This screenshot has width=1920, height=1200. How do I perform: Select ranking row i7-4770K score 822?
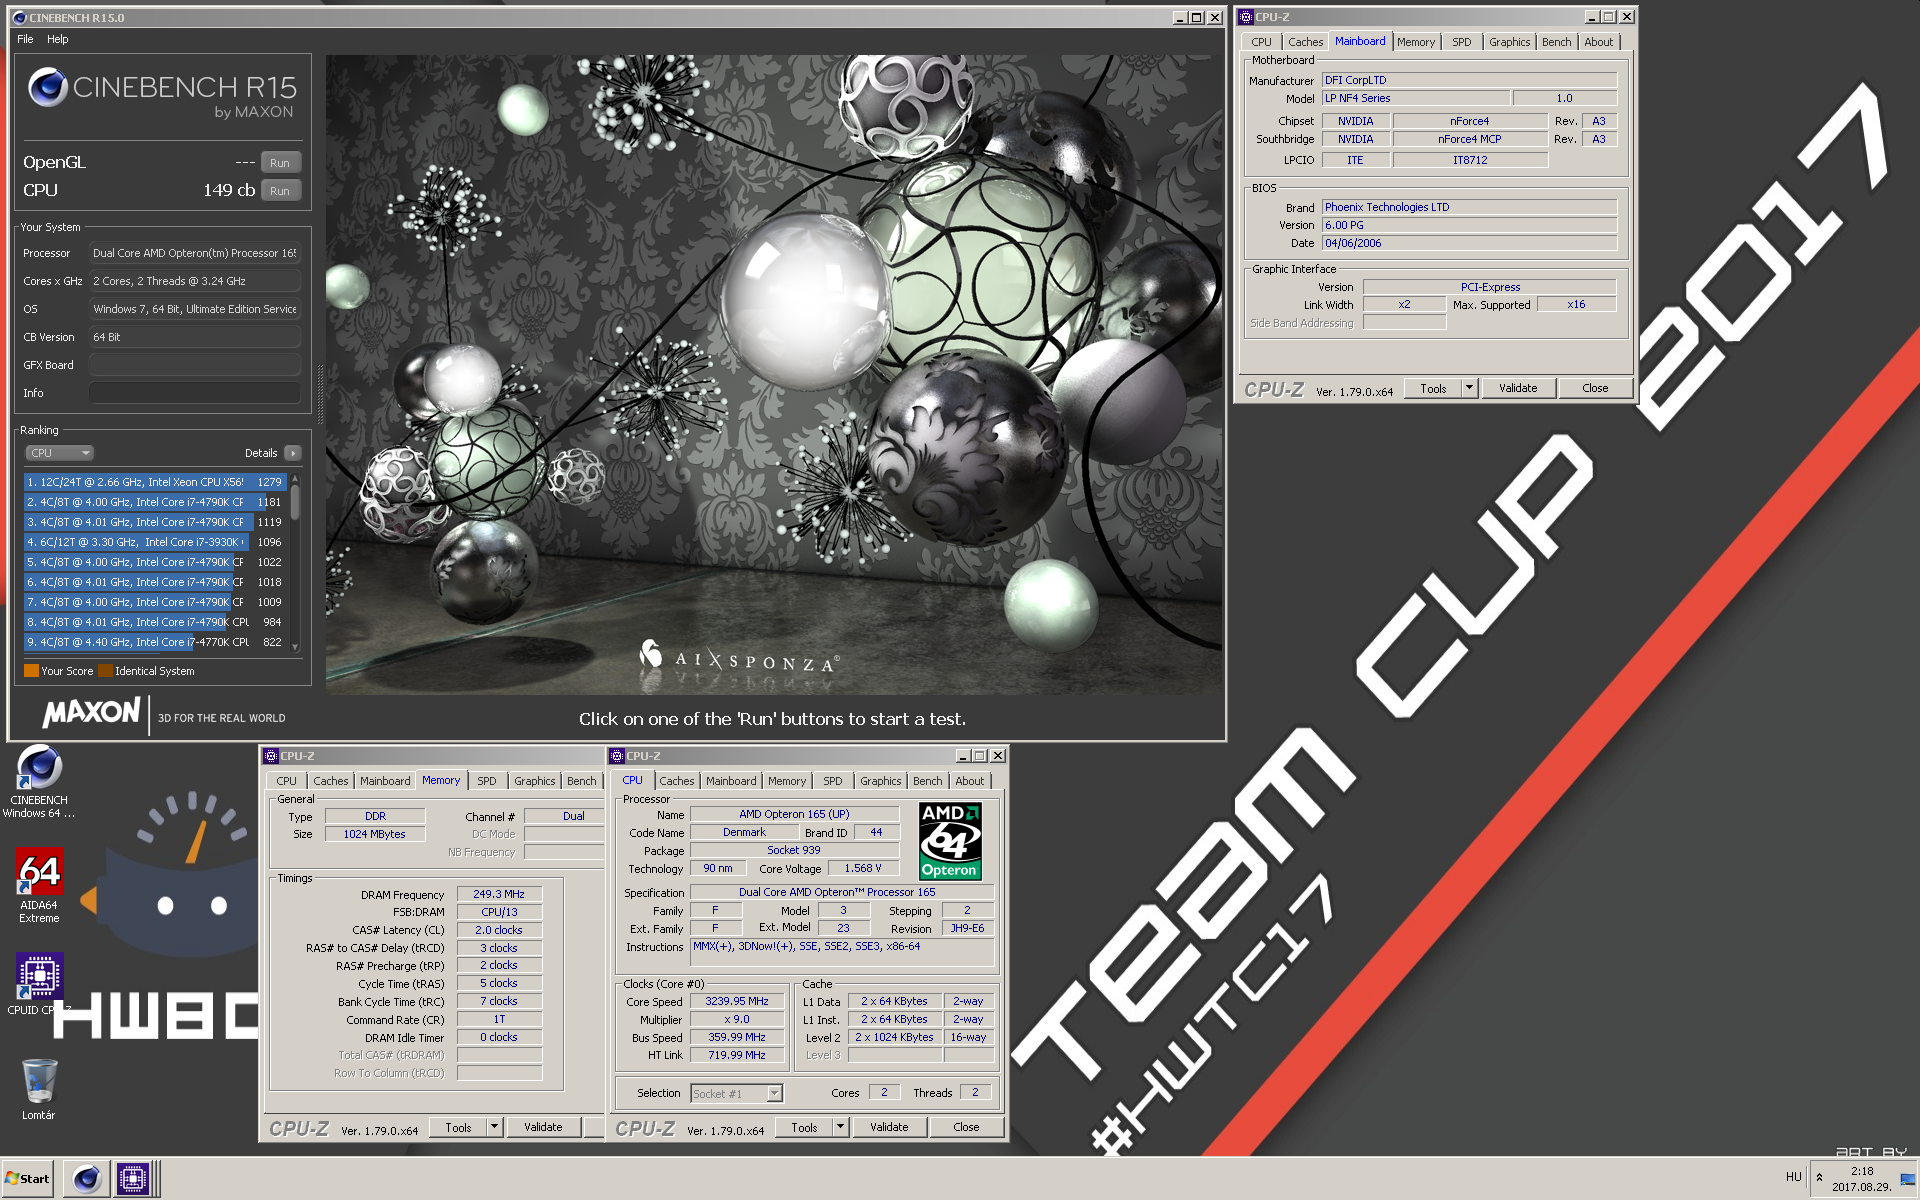click(x=155, y=642)
